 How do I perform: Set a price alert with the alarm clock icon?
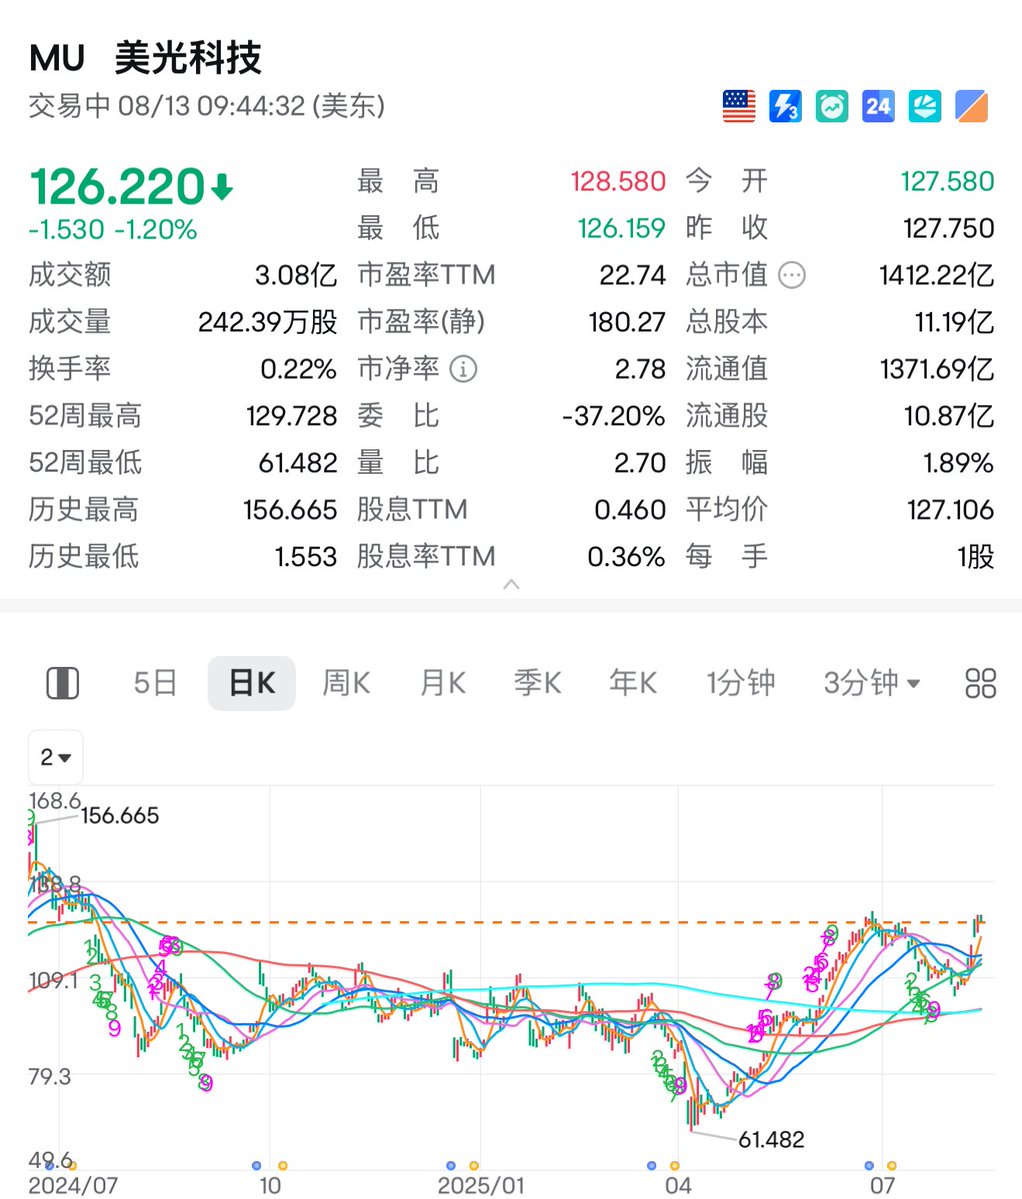[832, 106]
